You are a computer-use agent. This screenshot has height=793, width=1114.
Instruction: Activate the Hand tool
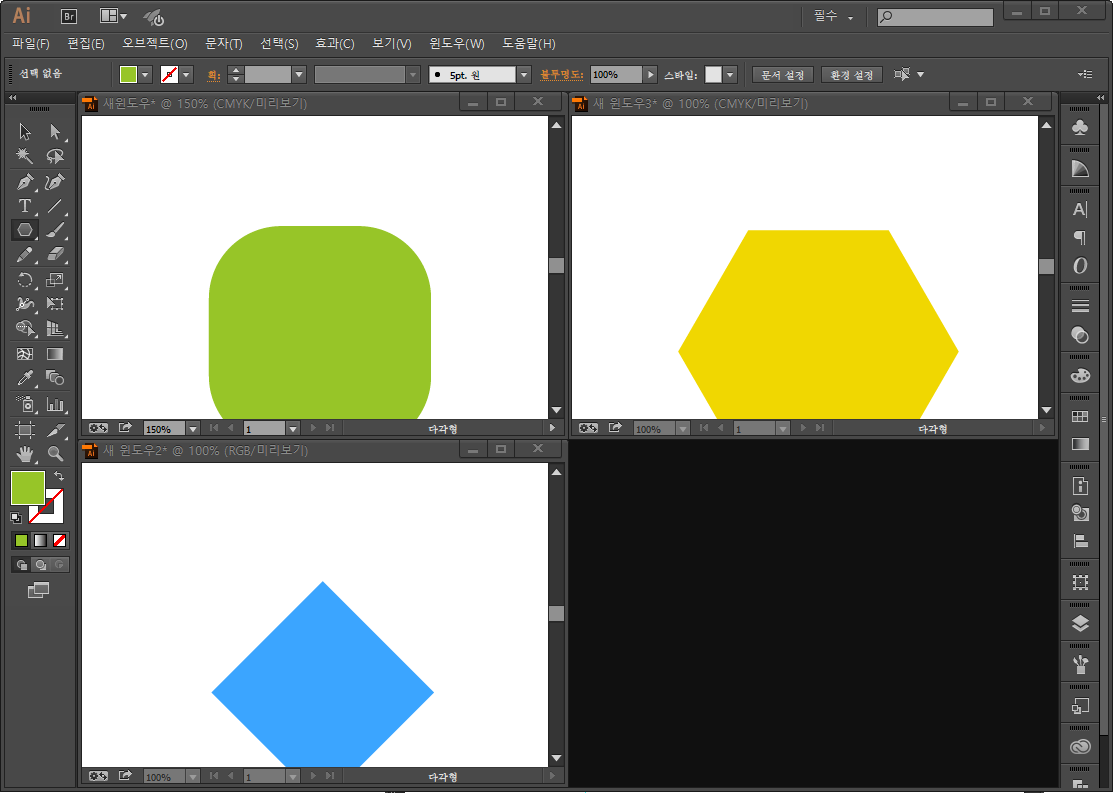click(25, 453)
